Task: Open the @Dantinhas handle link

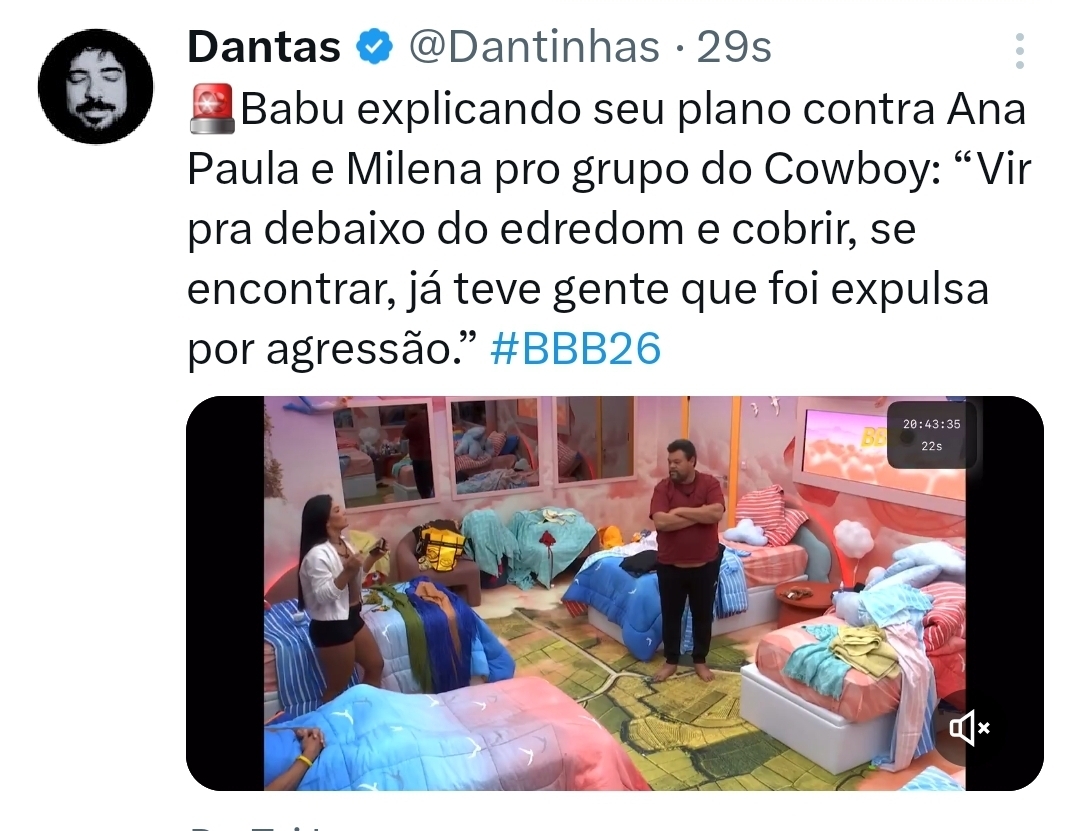Action: coord(534,48)
